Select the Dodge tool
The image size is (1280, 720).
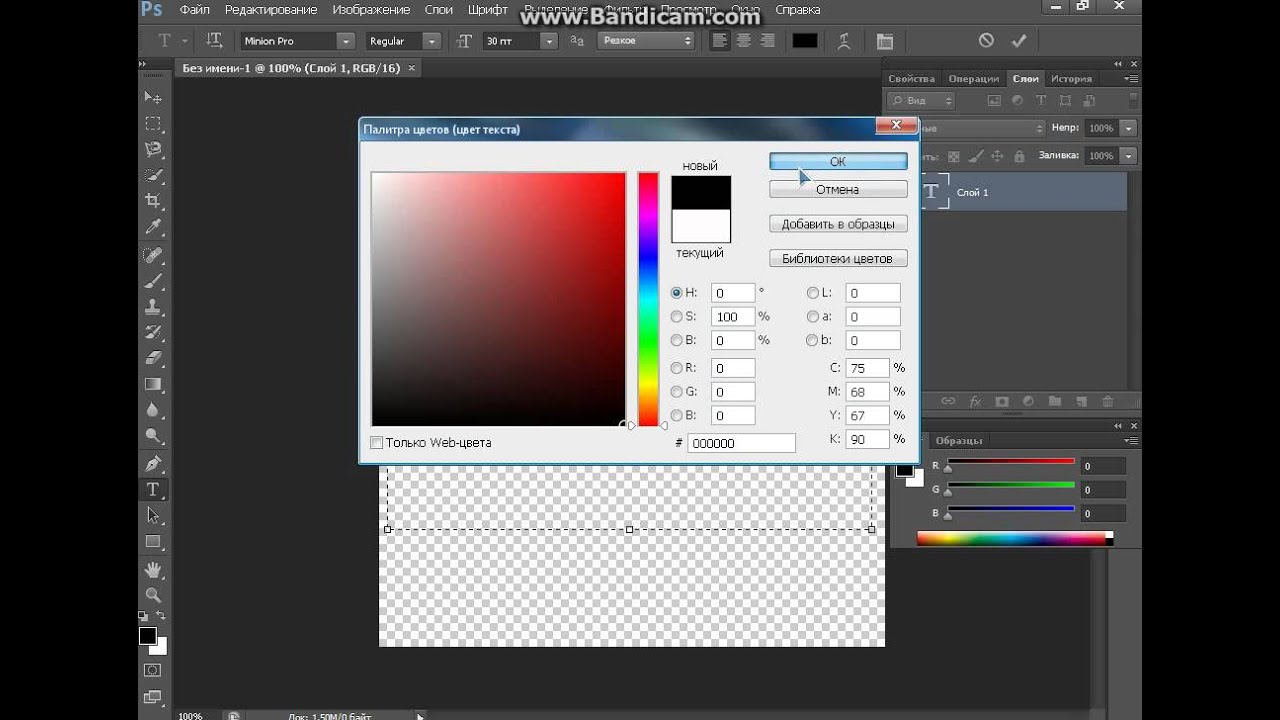153,436
